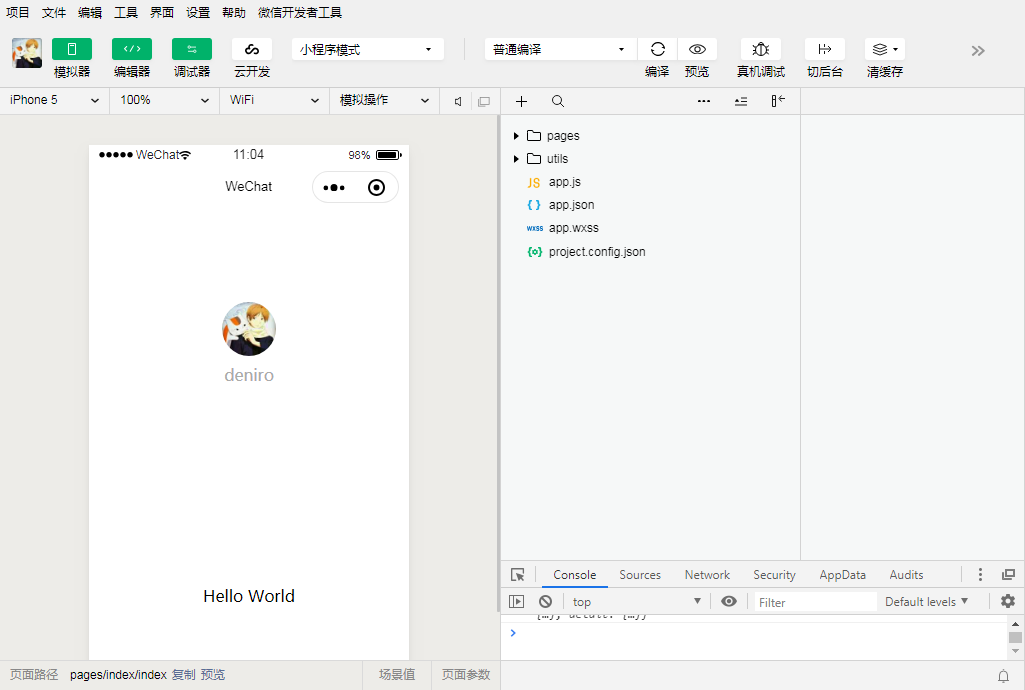The image size is (1025, 690).
Task: Expand the toolbar overflow chevrons
Action: [978, 51]
